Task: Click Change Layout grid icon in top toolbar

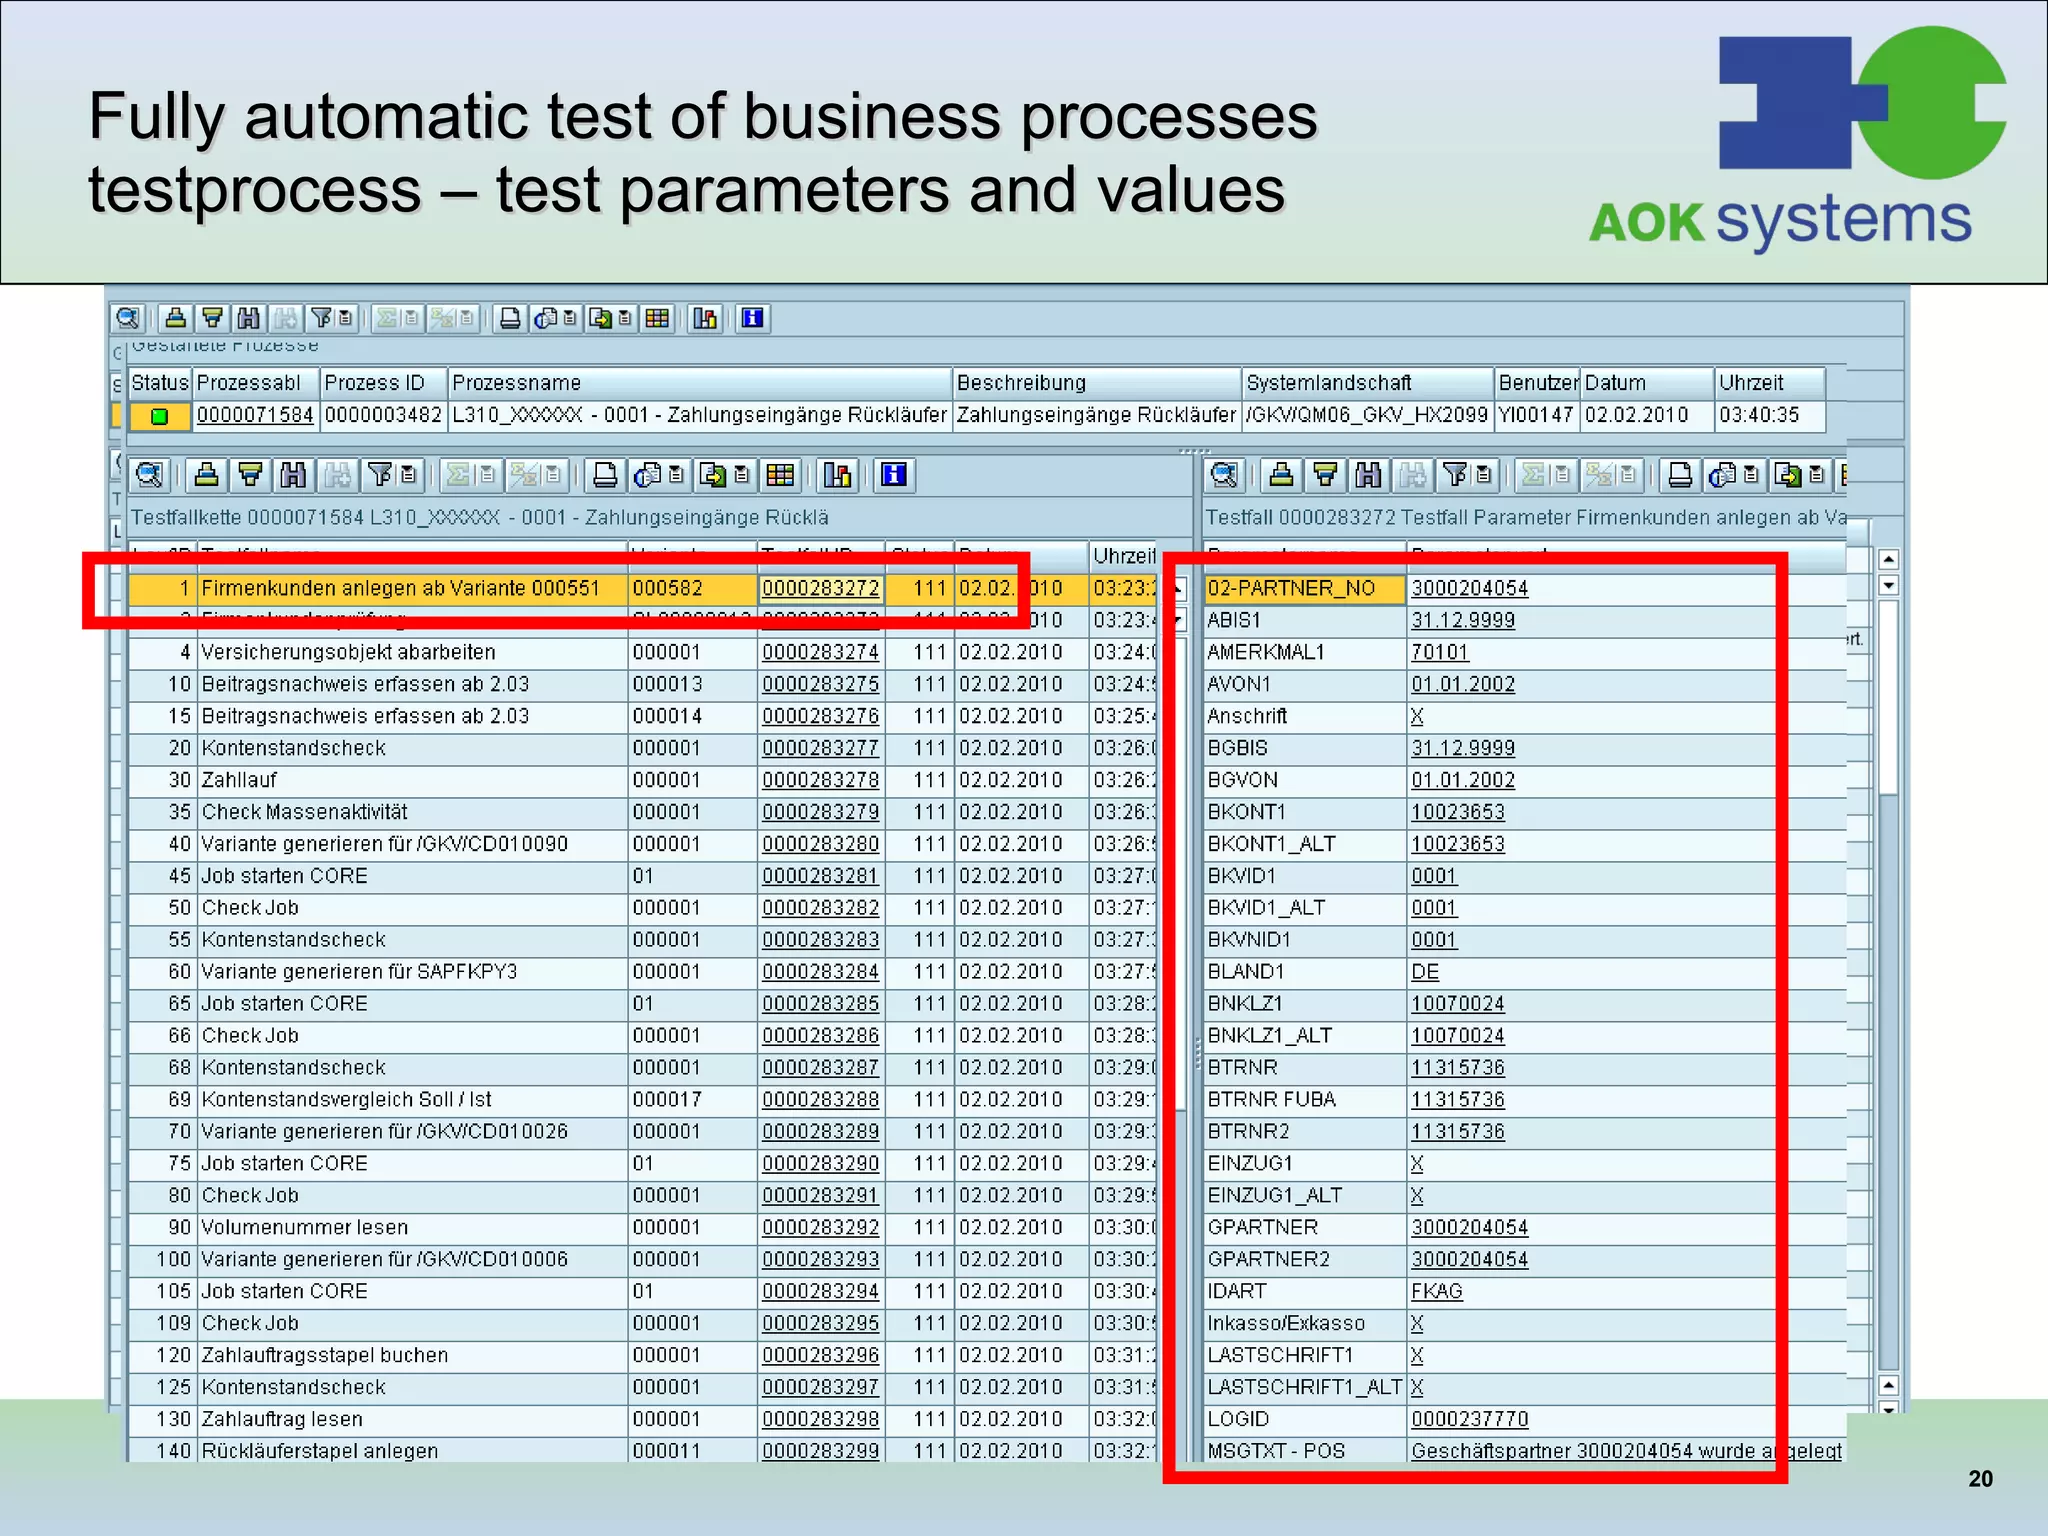Action: point(657,318)
